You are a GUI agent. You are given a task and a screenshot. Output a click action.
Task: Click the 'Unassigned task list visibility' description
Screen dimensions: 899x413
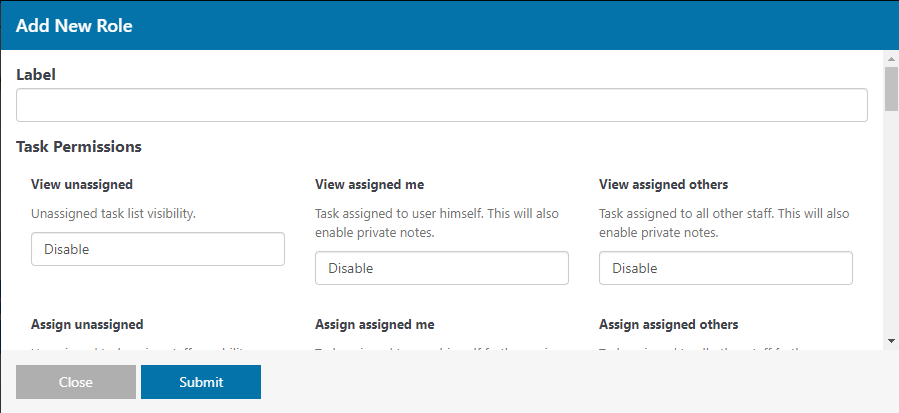coord(114,213)
